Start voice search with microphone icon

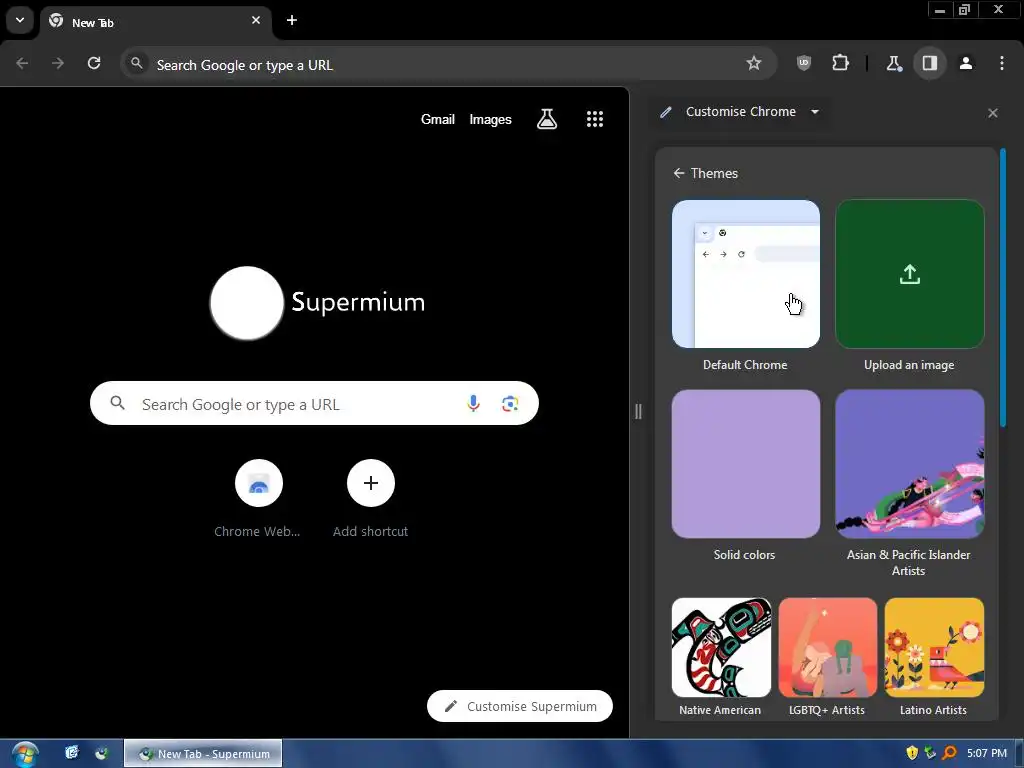[x=473, y=404]
